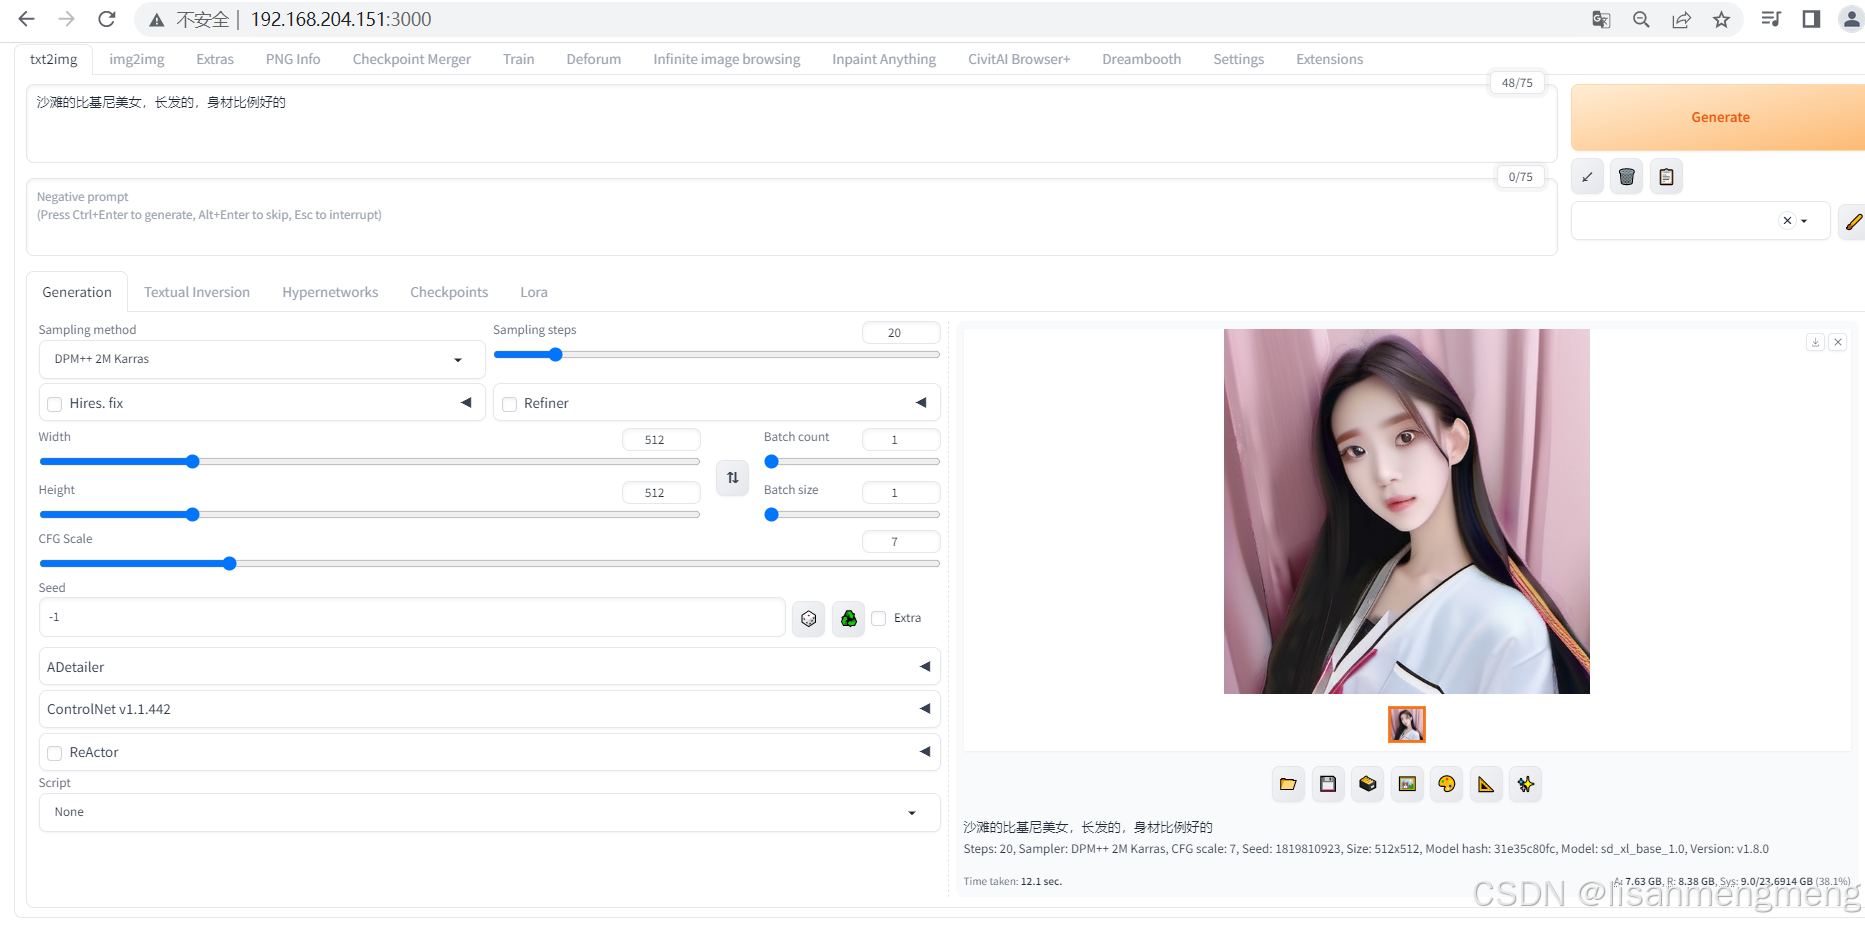
Task: Send the result to img2img
Action: tap(1407, 784)
